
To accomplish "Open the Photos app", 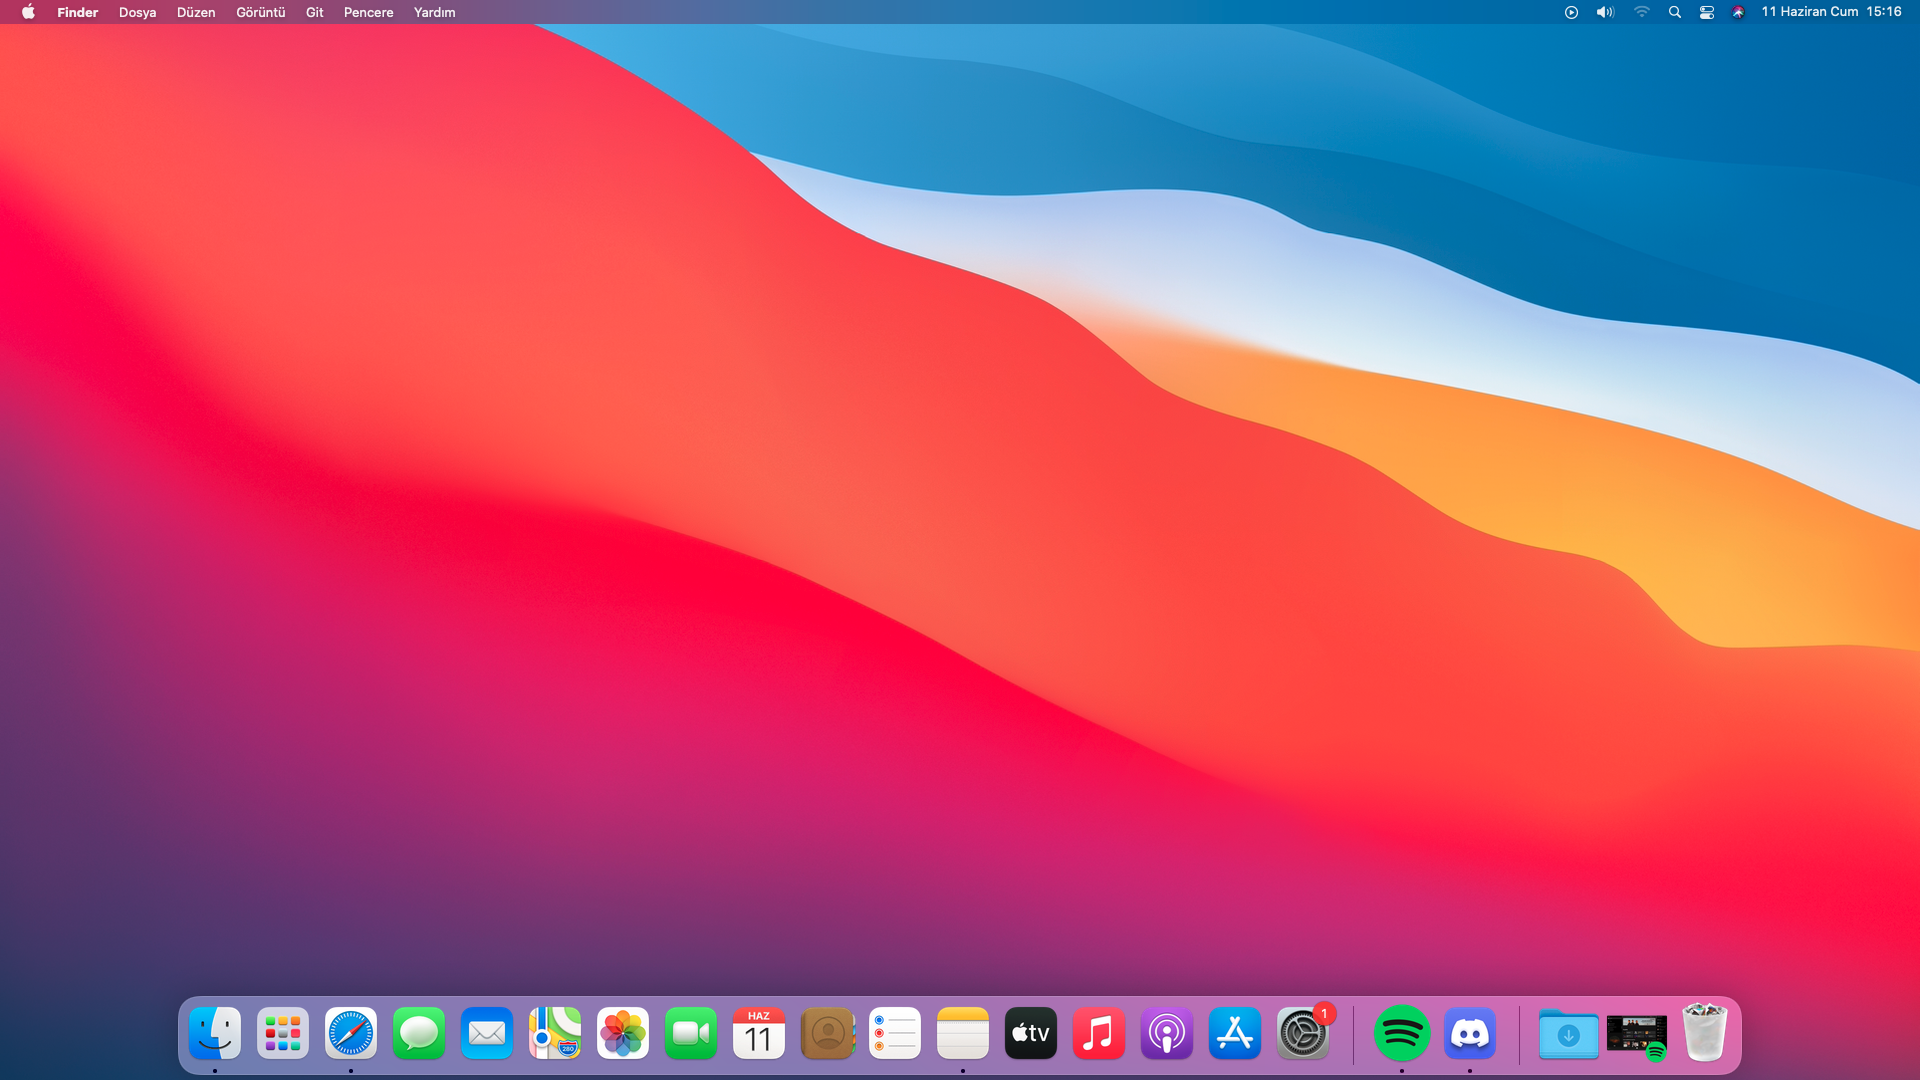I will (623, 1034).
